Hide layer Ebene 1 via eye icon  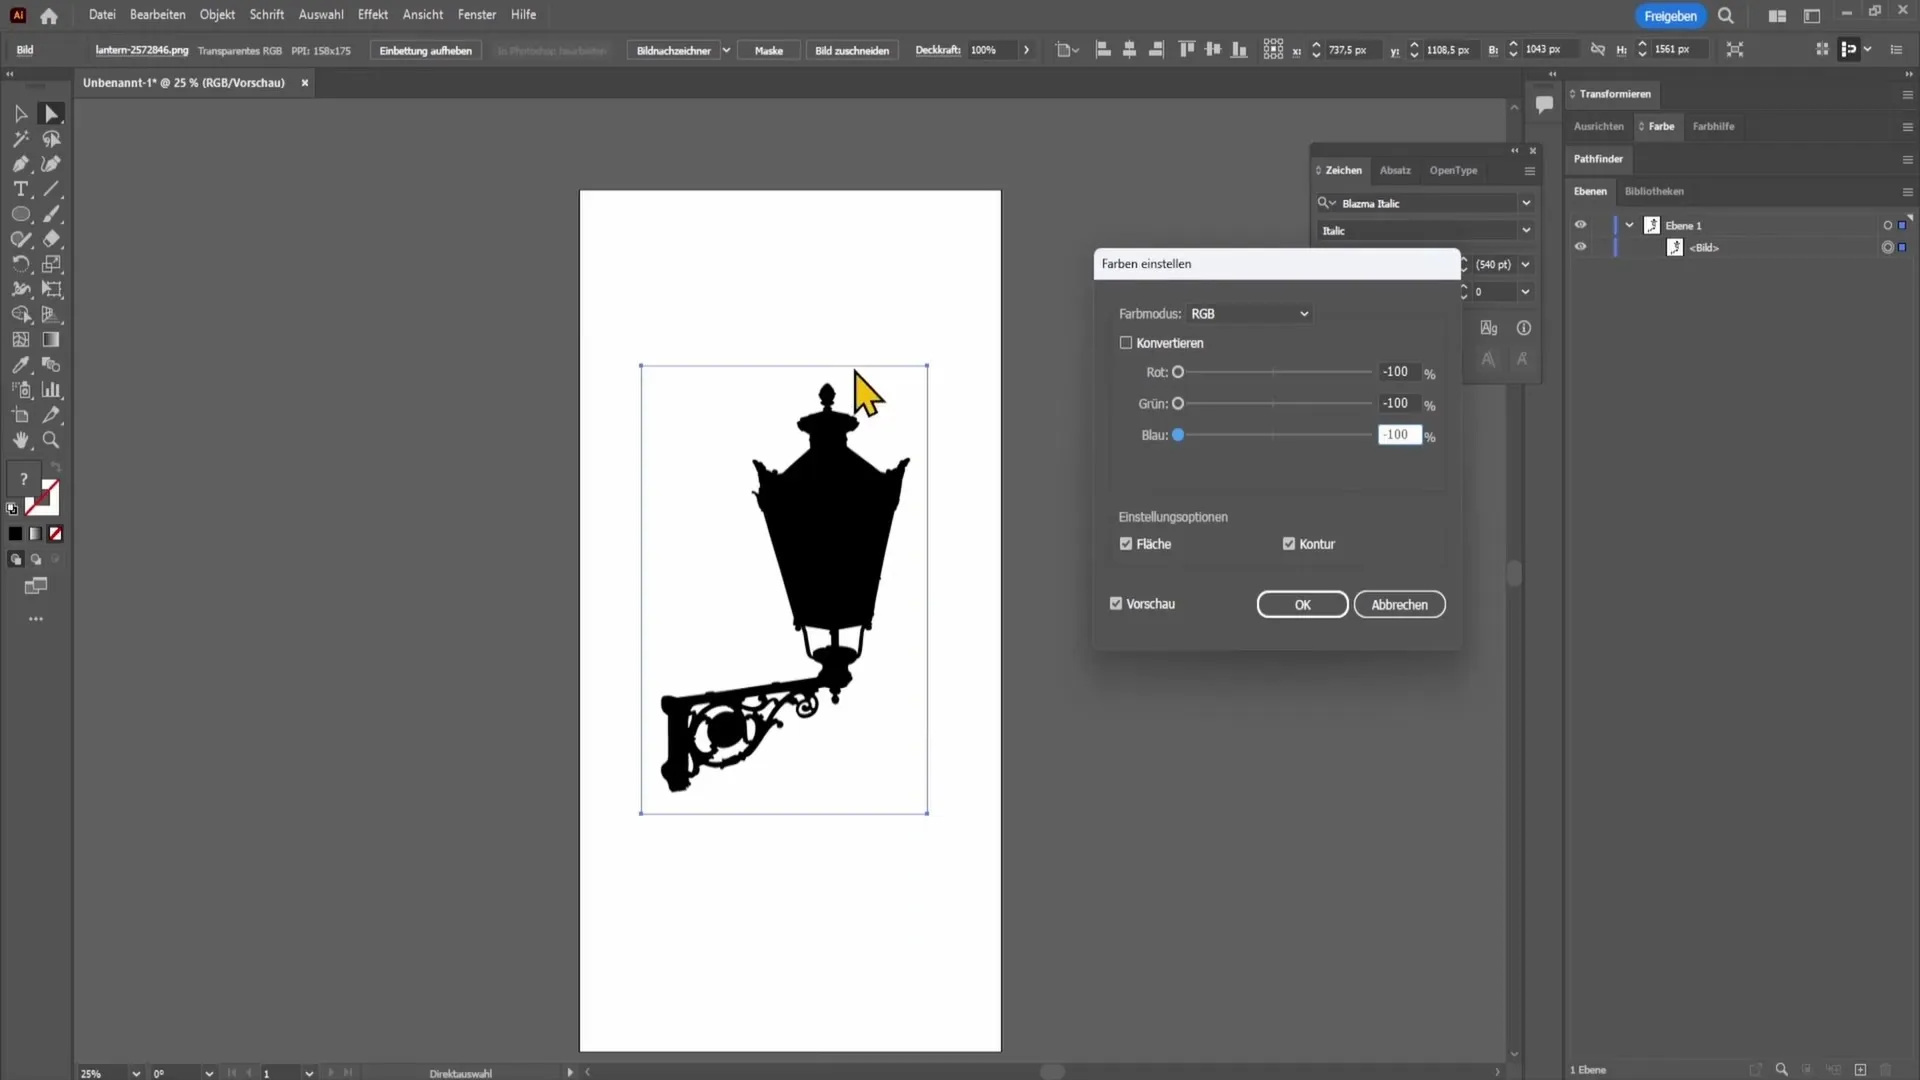(1580, 225)
